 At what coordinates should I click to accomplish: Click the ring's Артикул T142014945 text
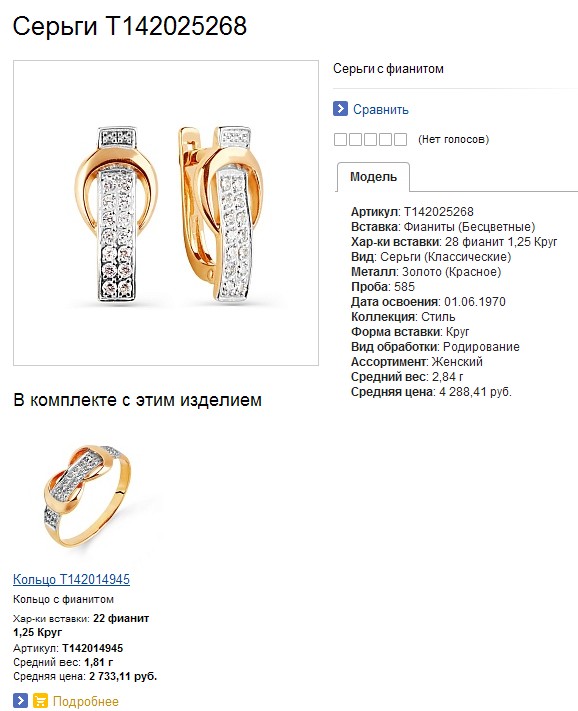(x=68, y=648)
